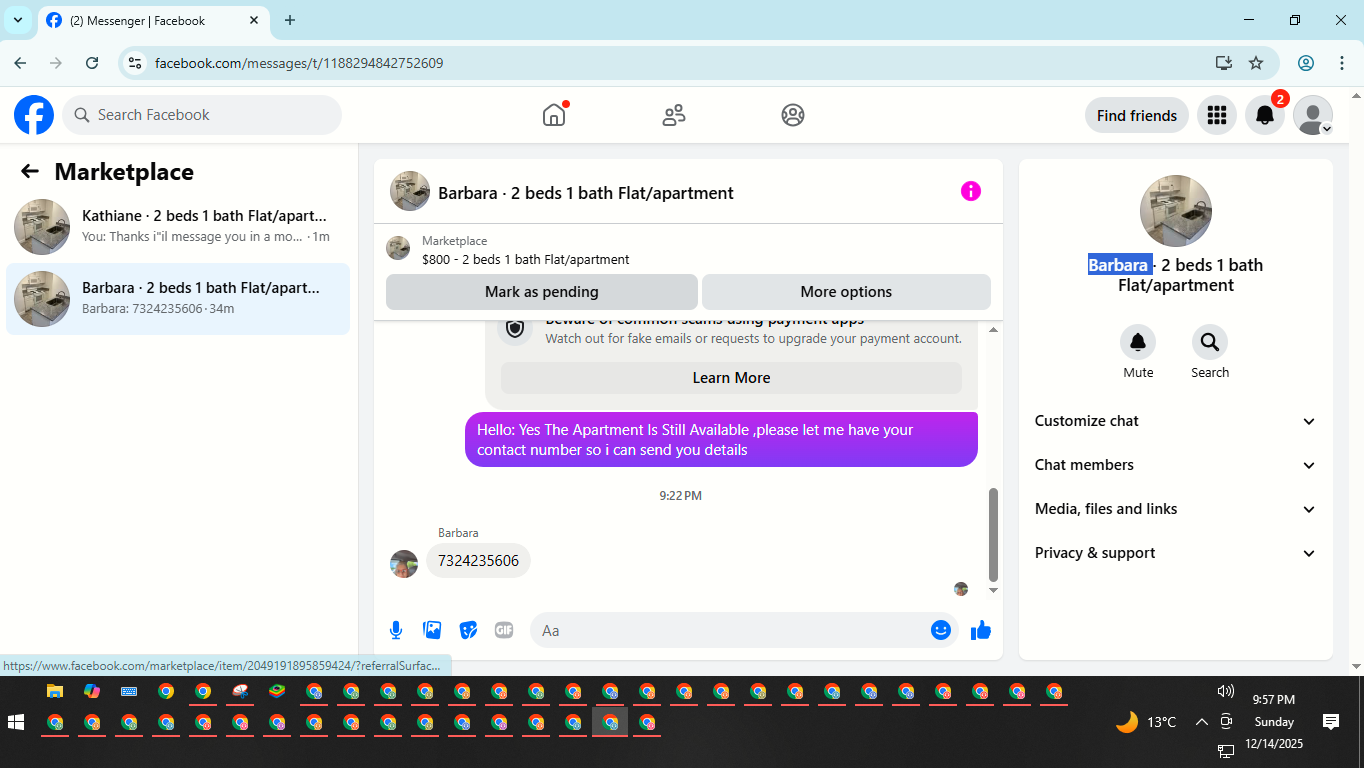Open the Chrome three-dot menu
Screen dimensions: 1364x768
click(1342, 63)
